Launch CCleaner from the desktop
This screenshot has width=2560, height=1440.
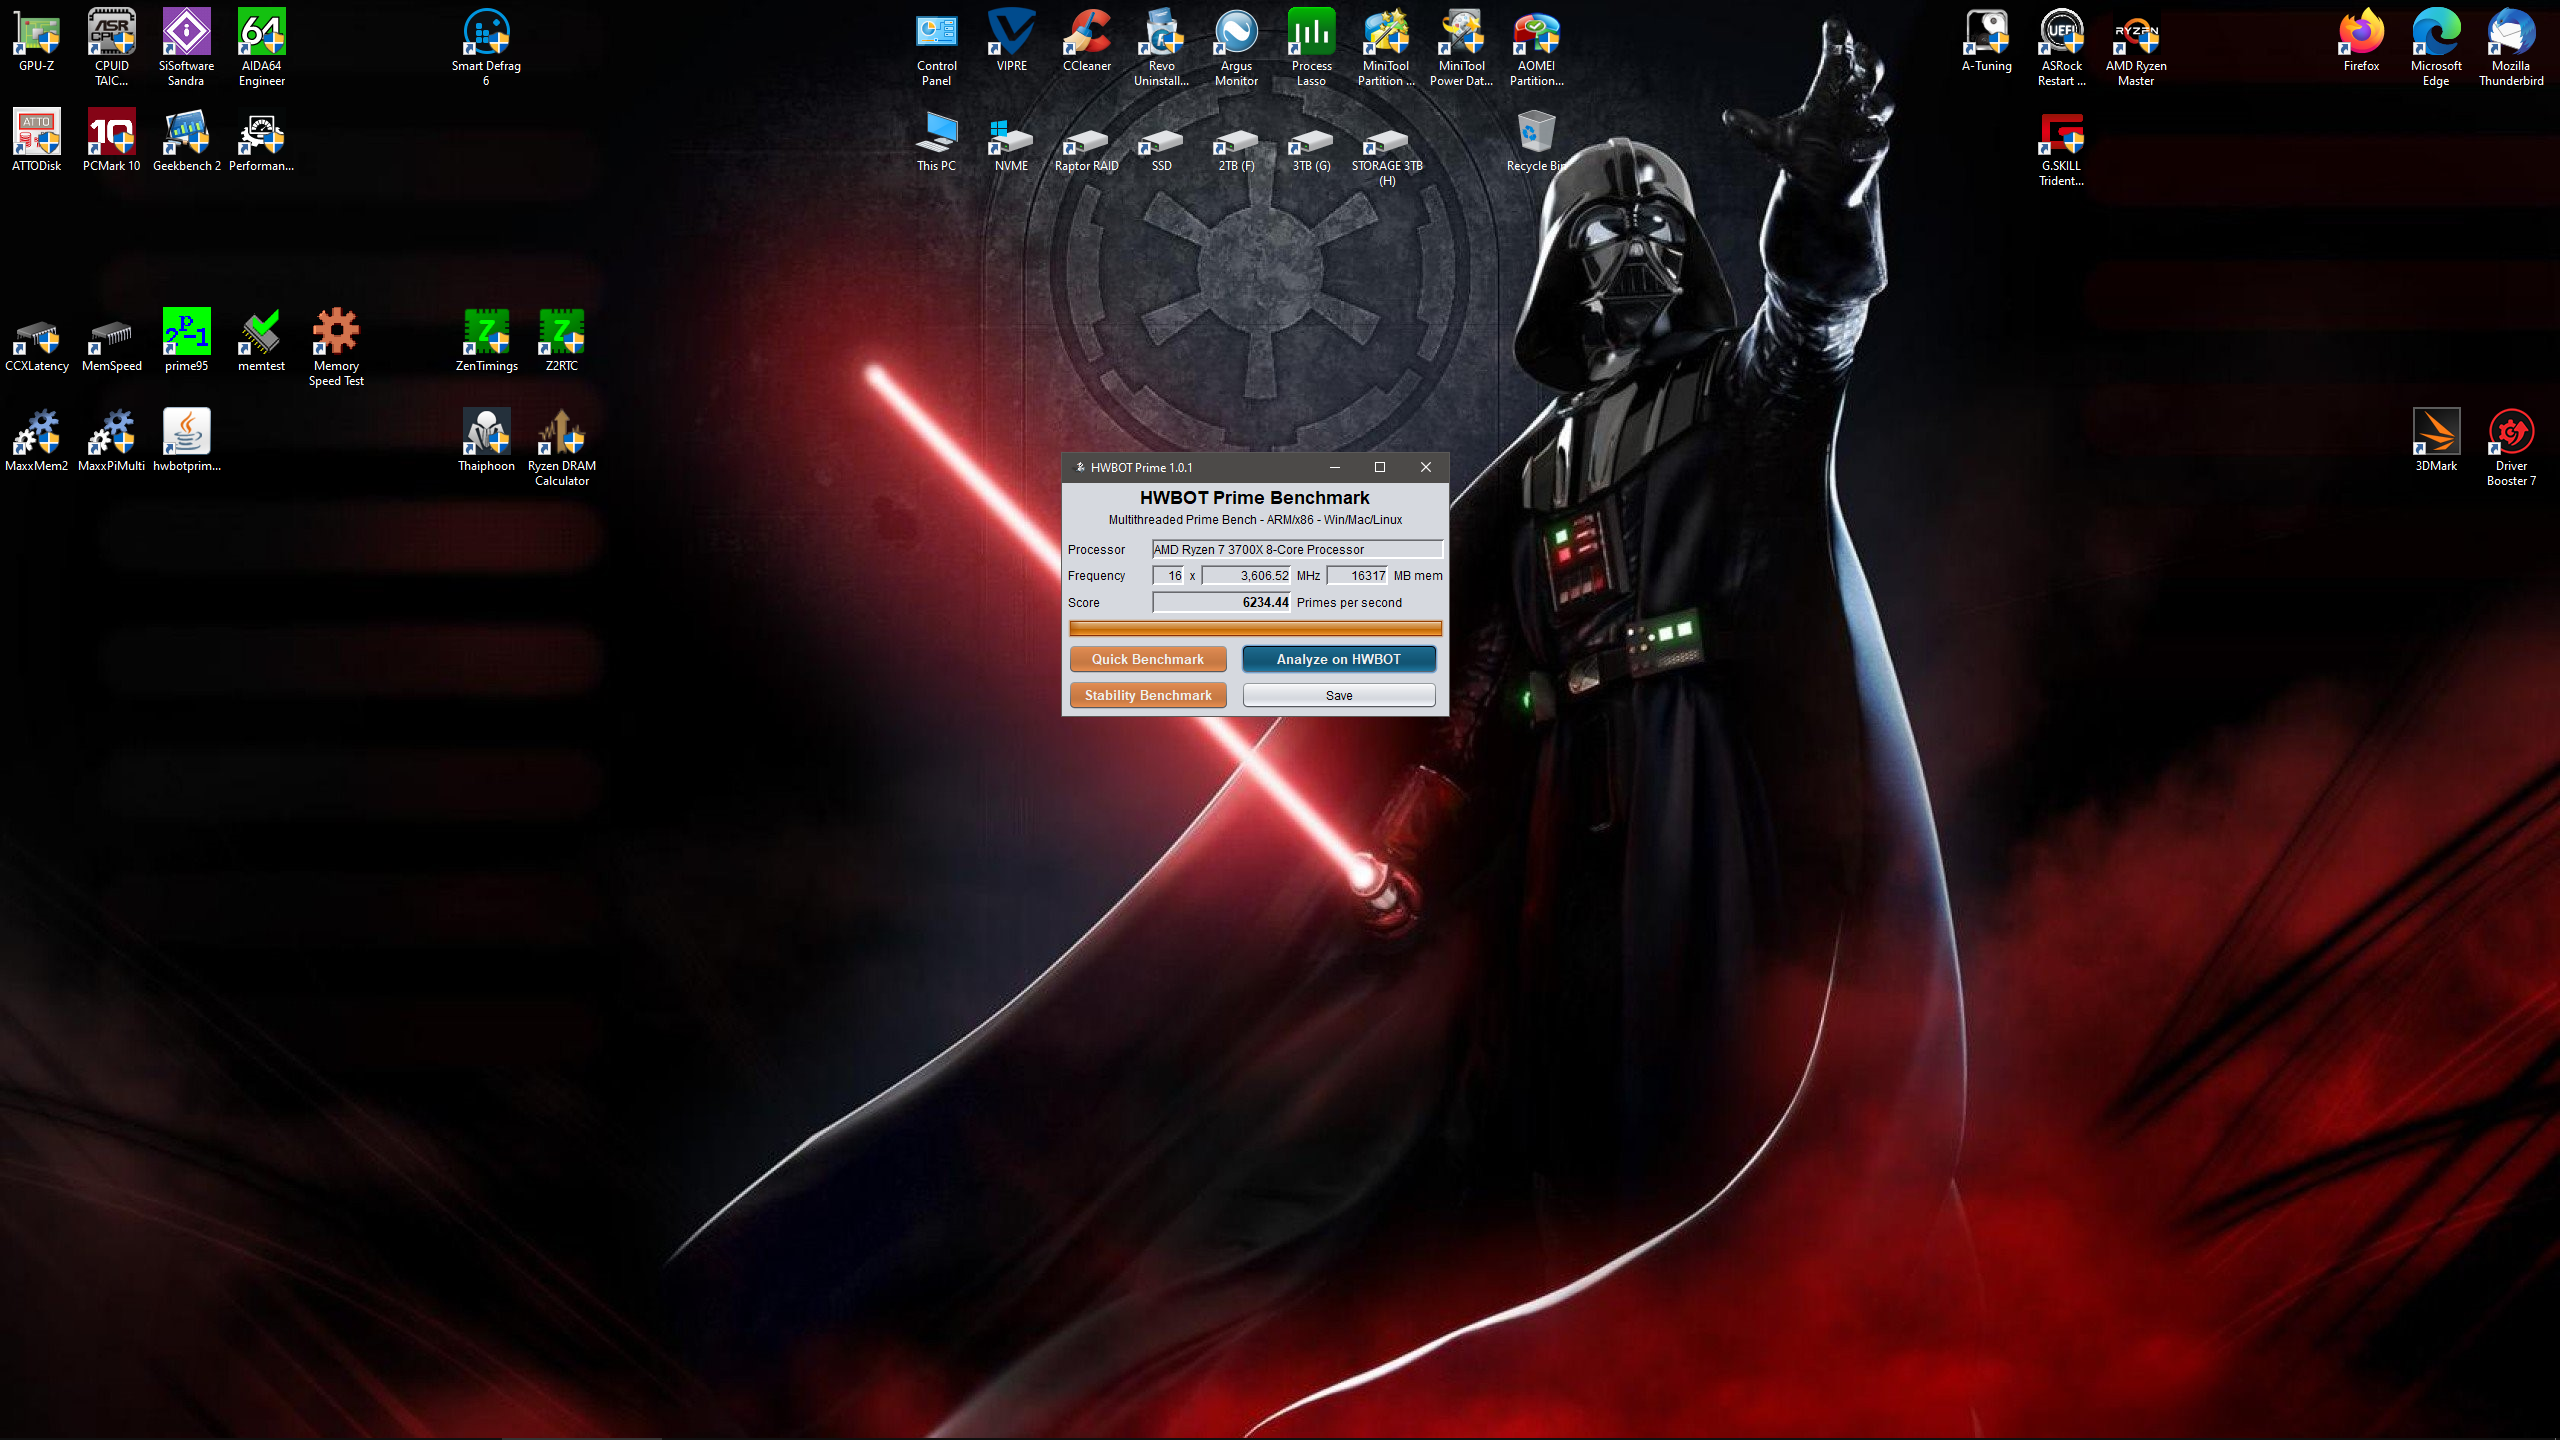tap(1087, 40)
